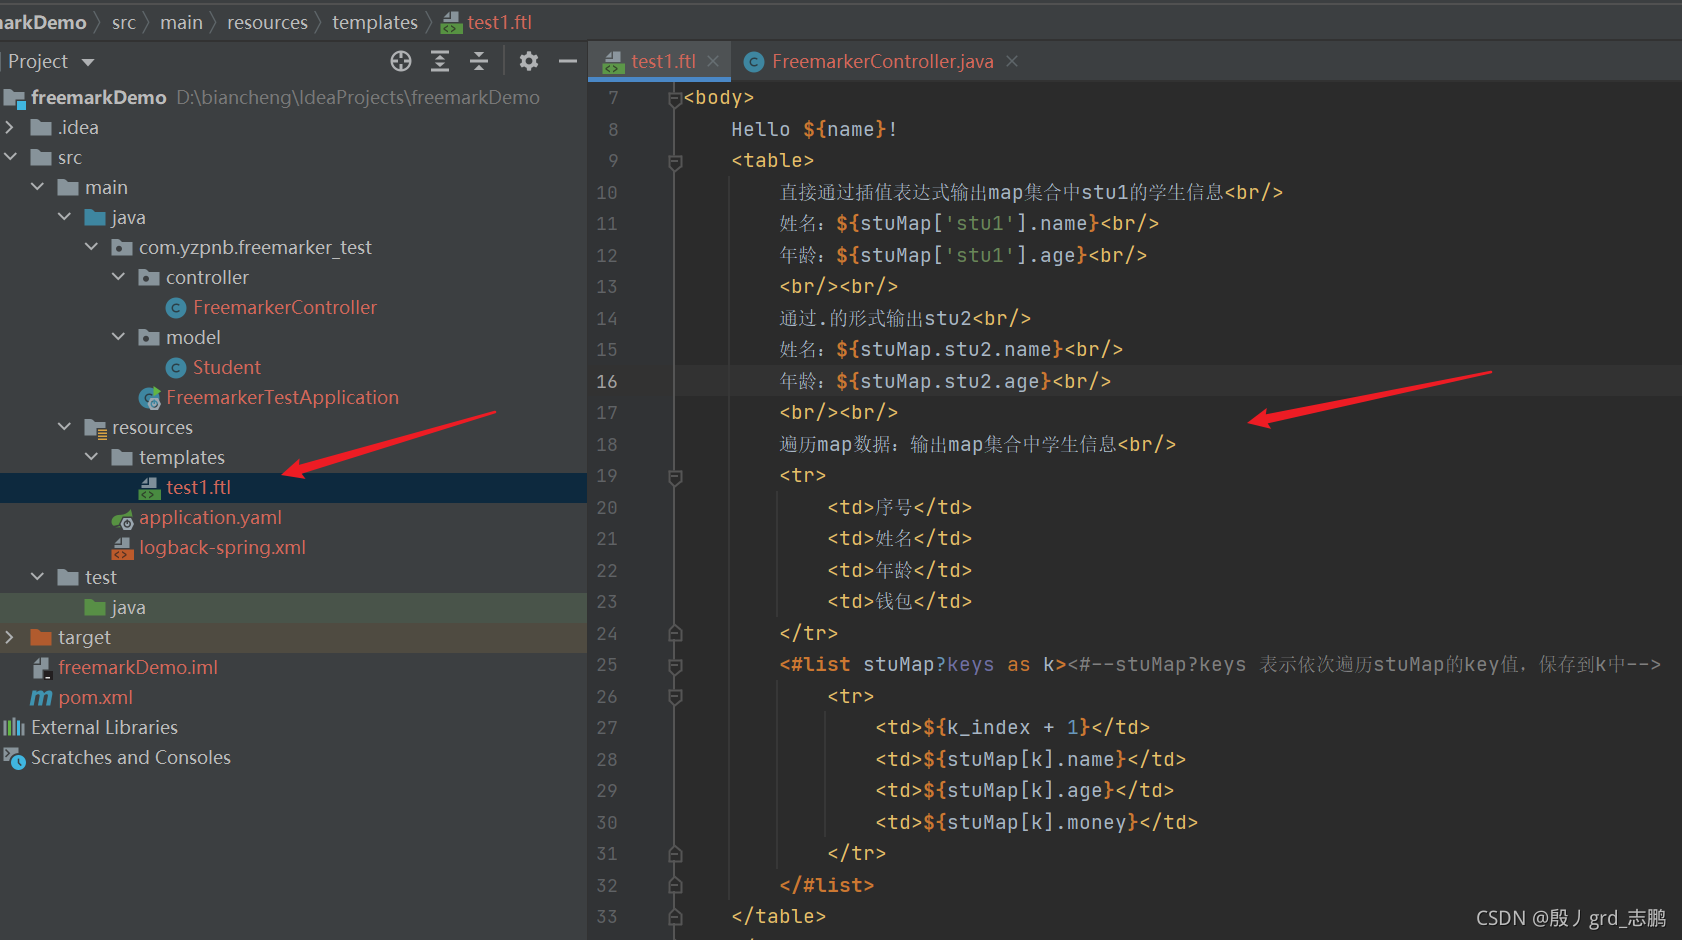This screenshot has height=940, width=1682.
Task: Collapse the main folder
Action: (37, 187)
